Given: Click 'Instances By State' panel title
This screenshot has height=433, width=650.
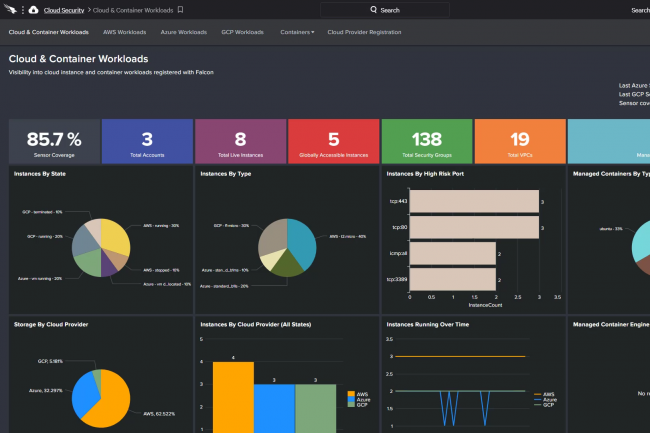Looking at the screenshot, I should (40, 174).
